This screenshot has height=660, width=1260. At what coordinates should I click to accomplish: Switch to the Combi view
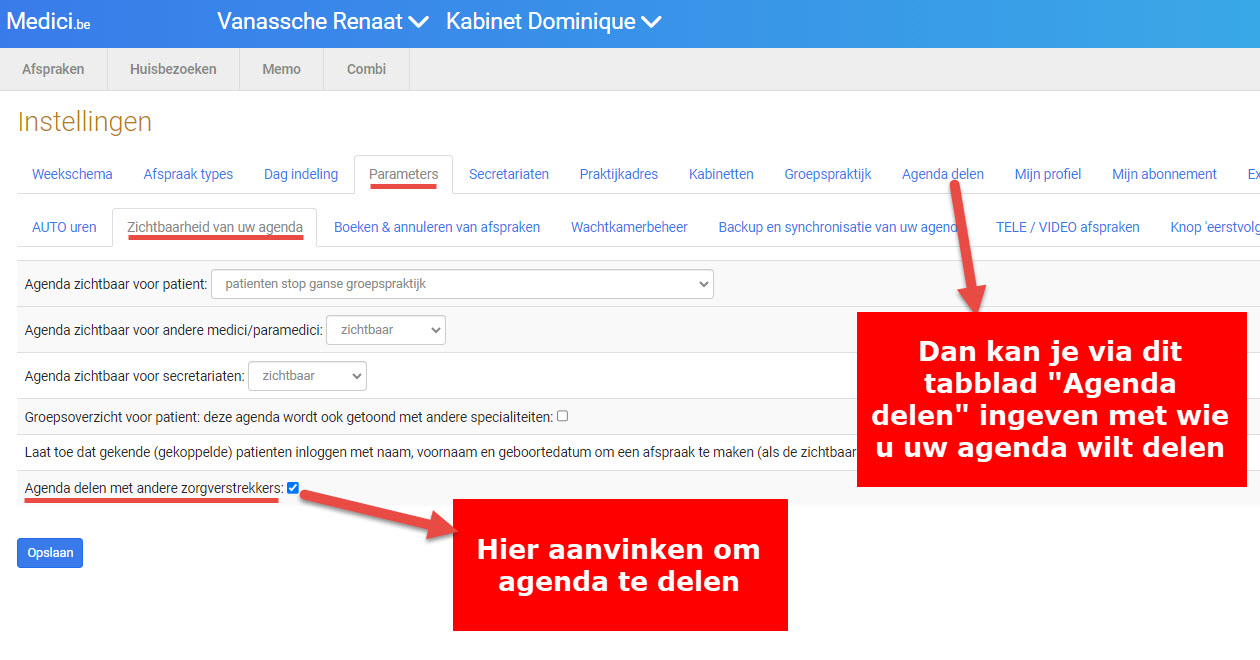click(366, 69)
